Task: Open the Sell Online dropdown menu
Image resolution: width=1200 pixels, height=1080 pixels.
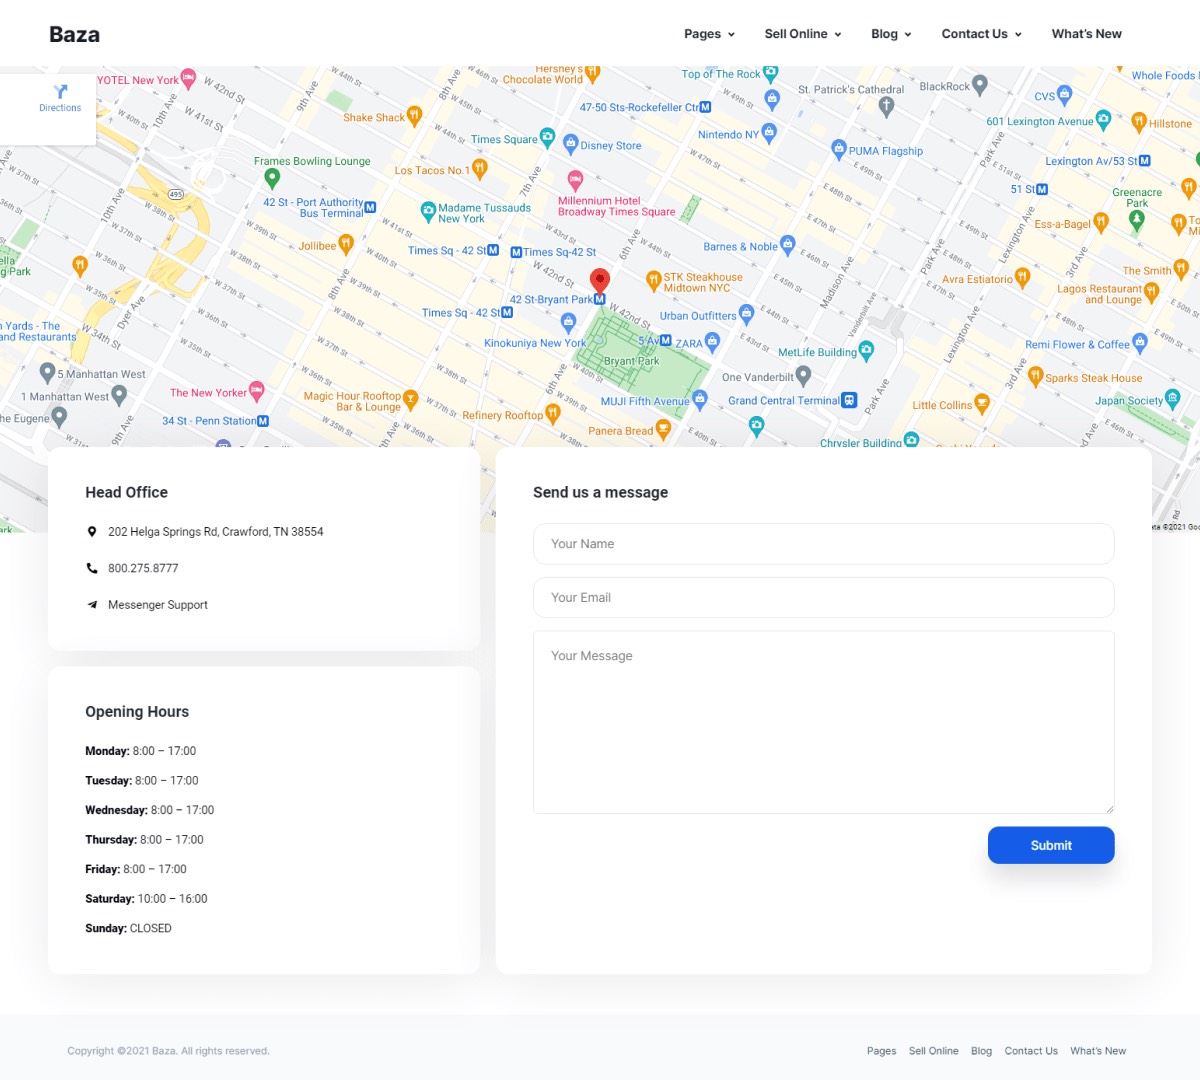Action: [x=803, y=34]
